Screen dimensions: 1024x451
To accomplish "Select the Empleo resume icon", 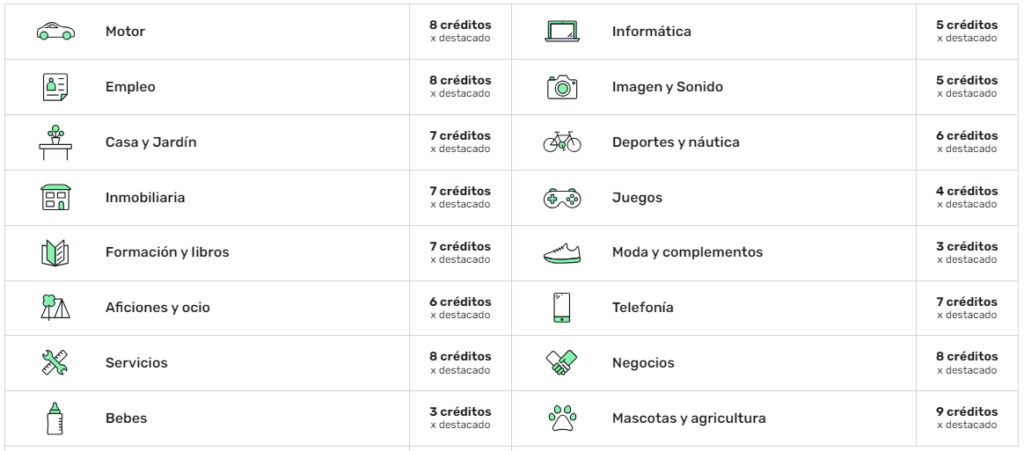I will [56, 87].
